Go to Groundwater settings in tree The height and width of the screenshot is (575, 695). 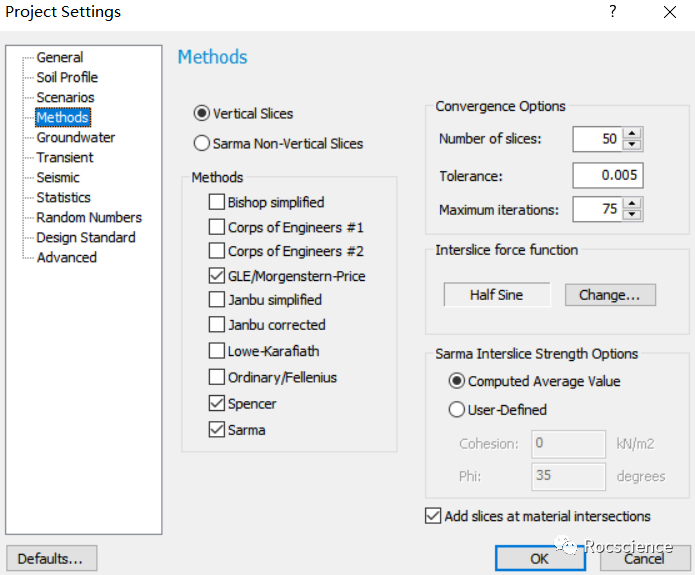pos(75,138)
